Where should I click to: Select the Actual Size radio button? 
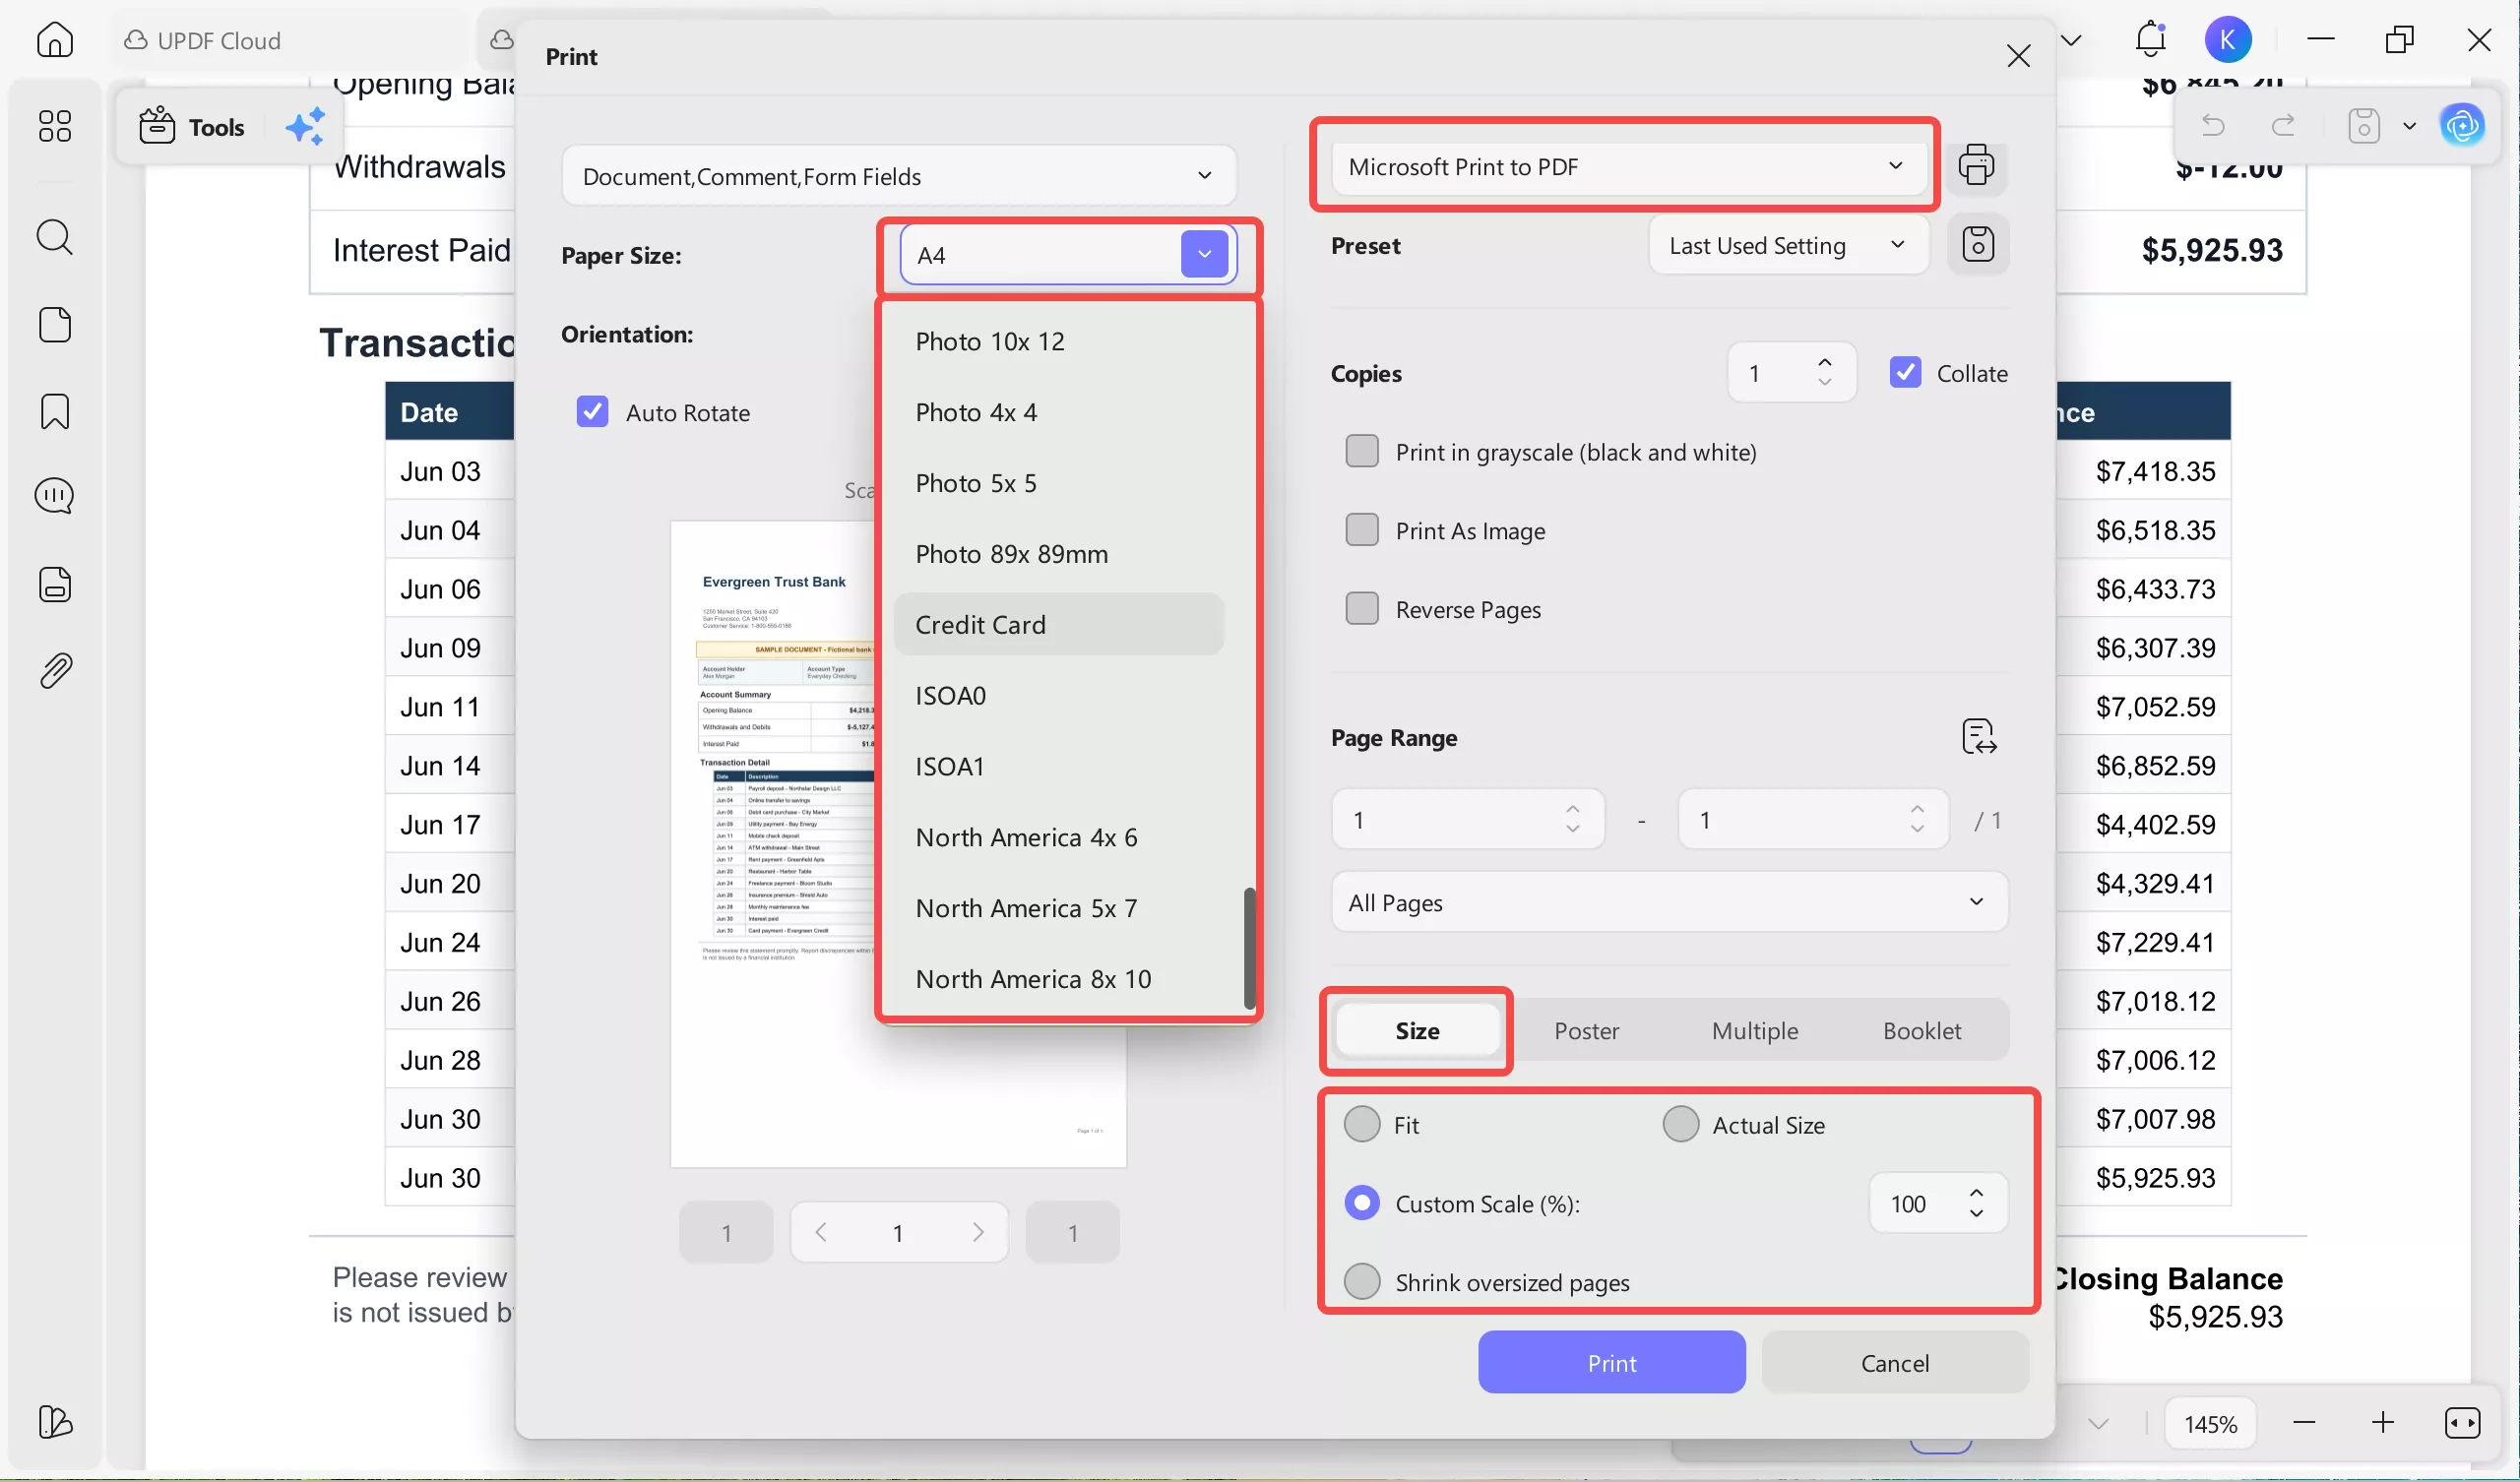(1680, 1123)
